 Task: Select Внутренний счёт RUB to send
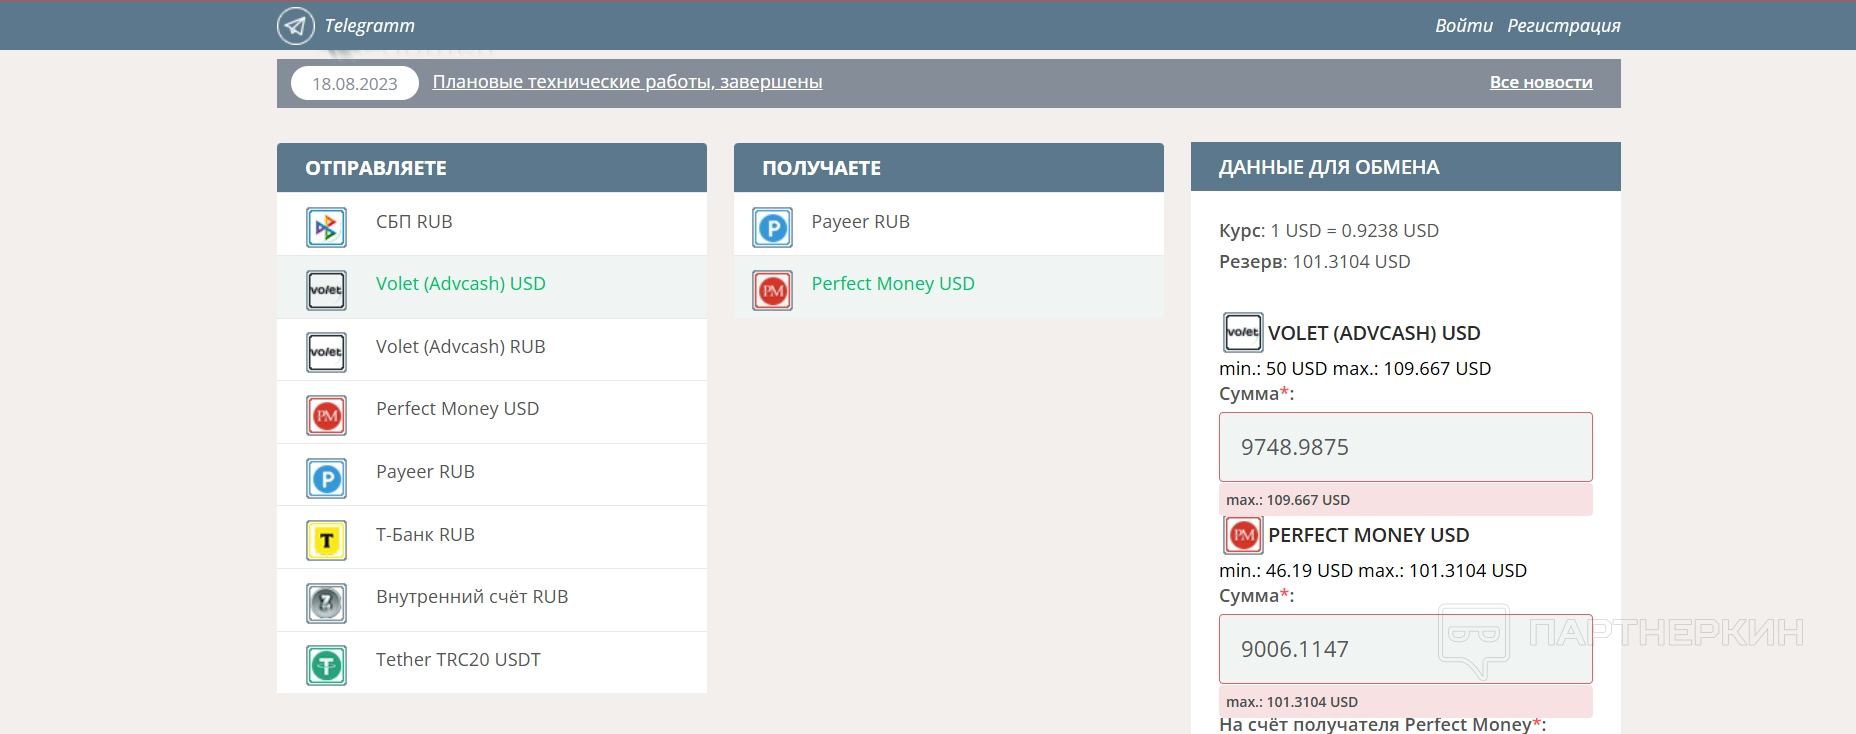coord(492,600)
